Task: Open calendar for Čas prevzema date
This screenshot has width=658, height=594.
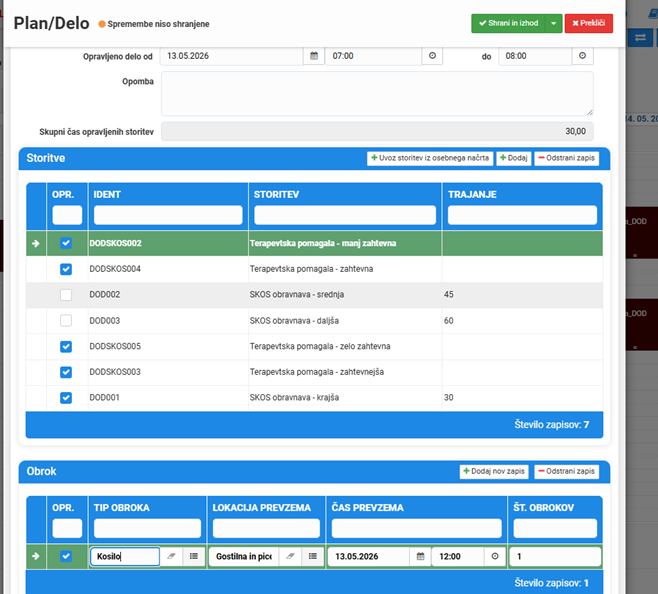Action: pyautogui.click(x=420, y=556)
